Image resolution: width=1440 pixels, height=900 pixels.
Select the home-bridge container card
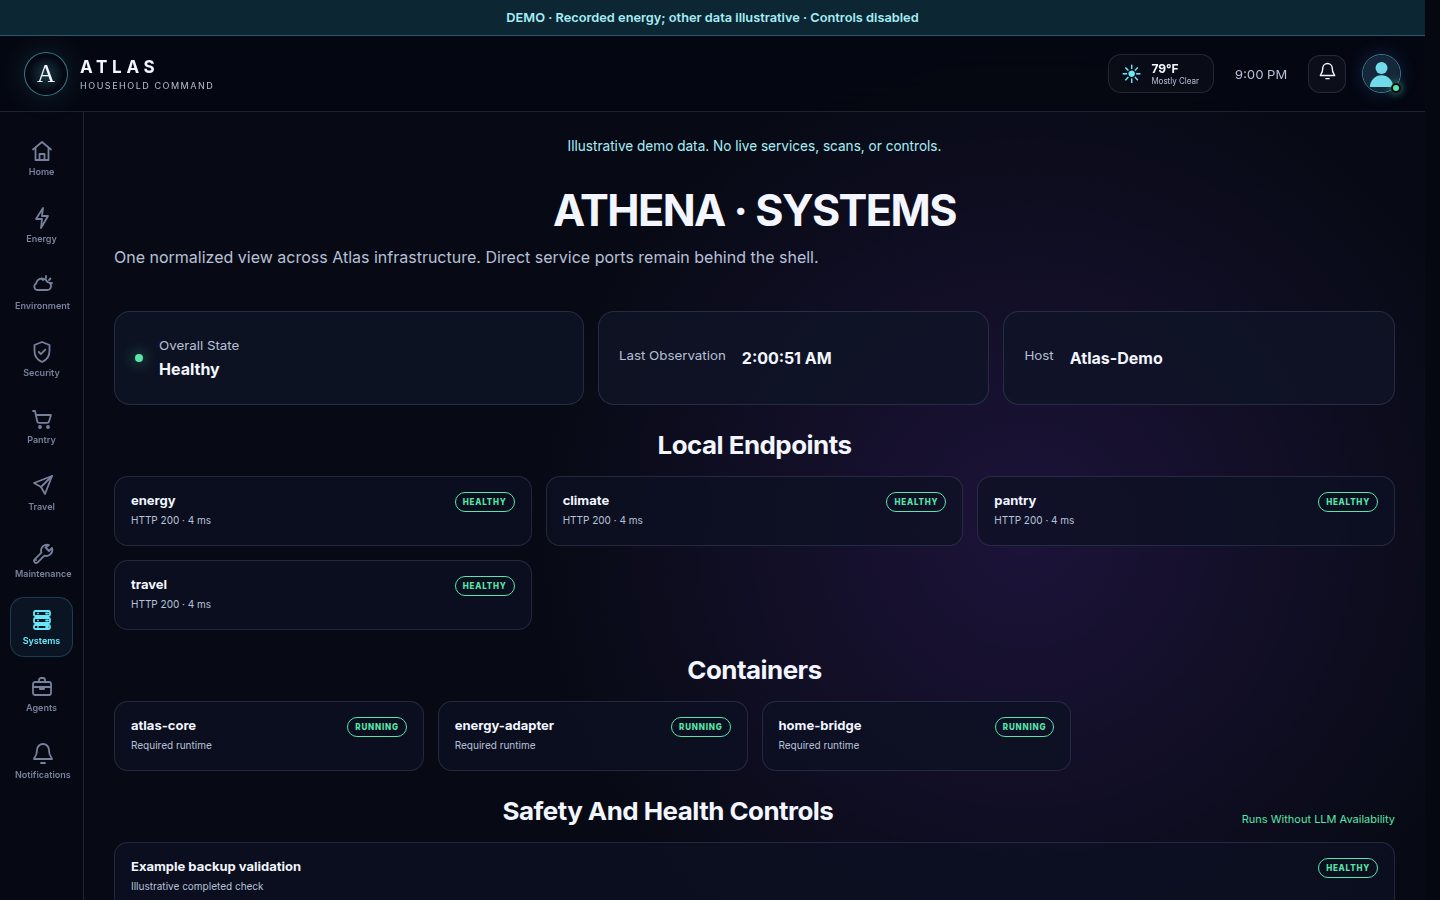[916, 736]
